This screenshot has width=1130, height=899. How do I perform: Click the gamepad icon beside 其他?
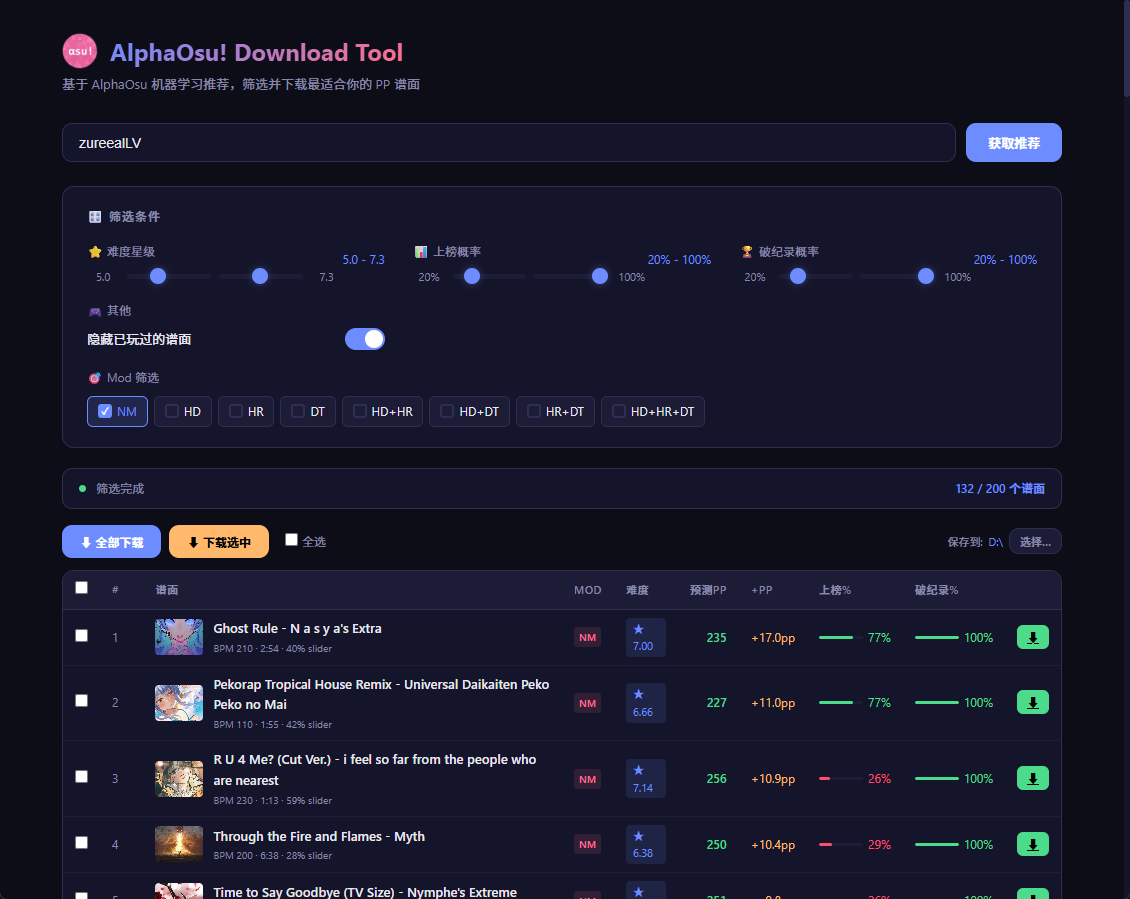[94, 311]
